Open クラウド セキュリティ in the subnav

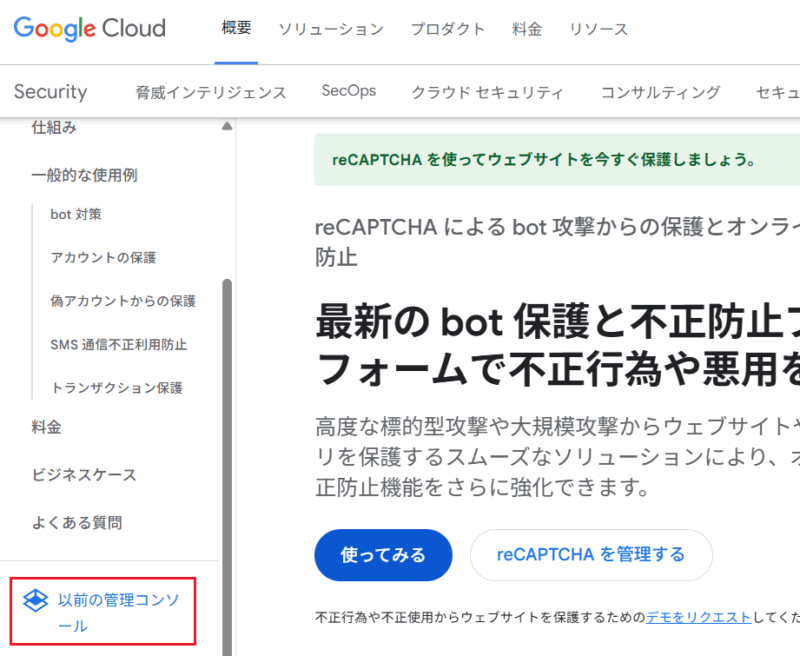pyautogui.click(x=487, y=92)
